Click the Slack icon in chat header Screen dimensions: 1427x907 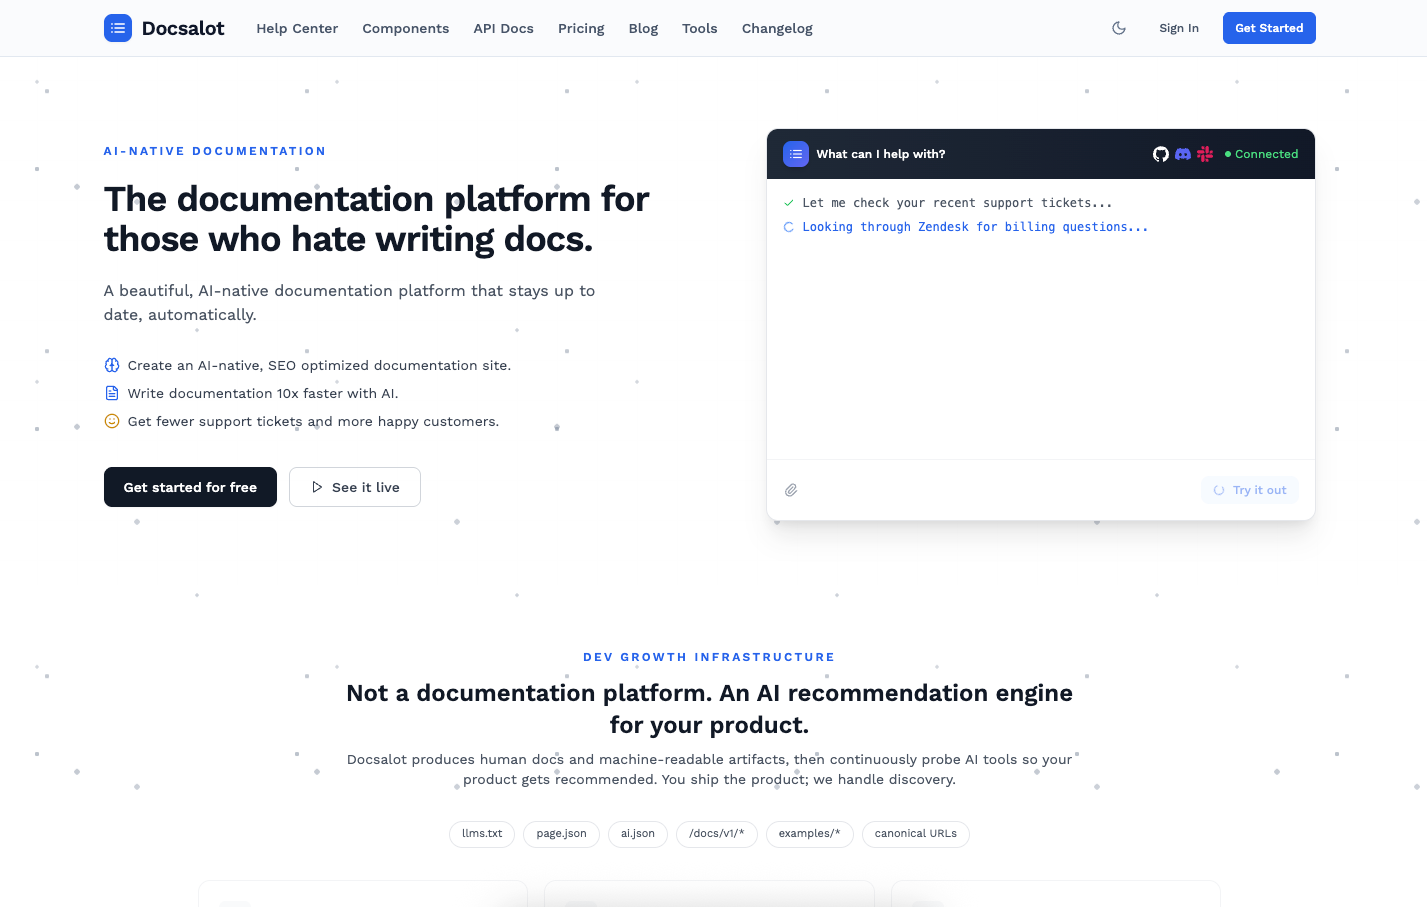[1205, 154]
